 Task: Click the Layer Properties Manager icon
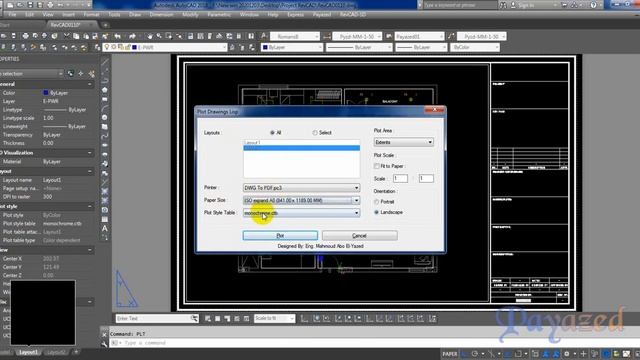(98, 47)
